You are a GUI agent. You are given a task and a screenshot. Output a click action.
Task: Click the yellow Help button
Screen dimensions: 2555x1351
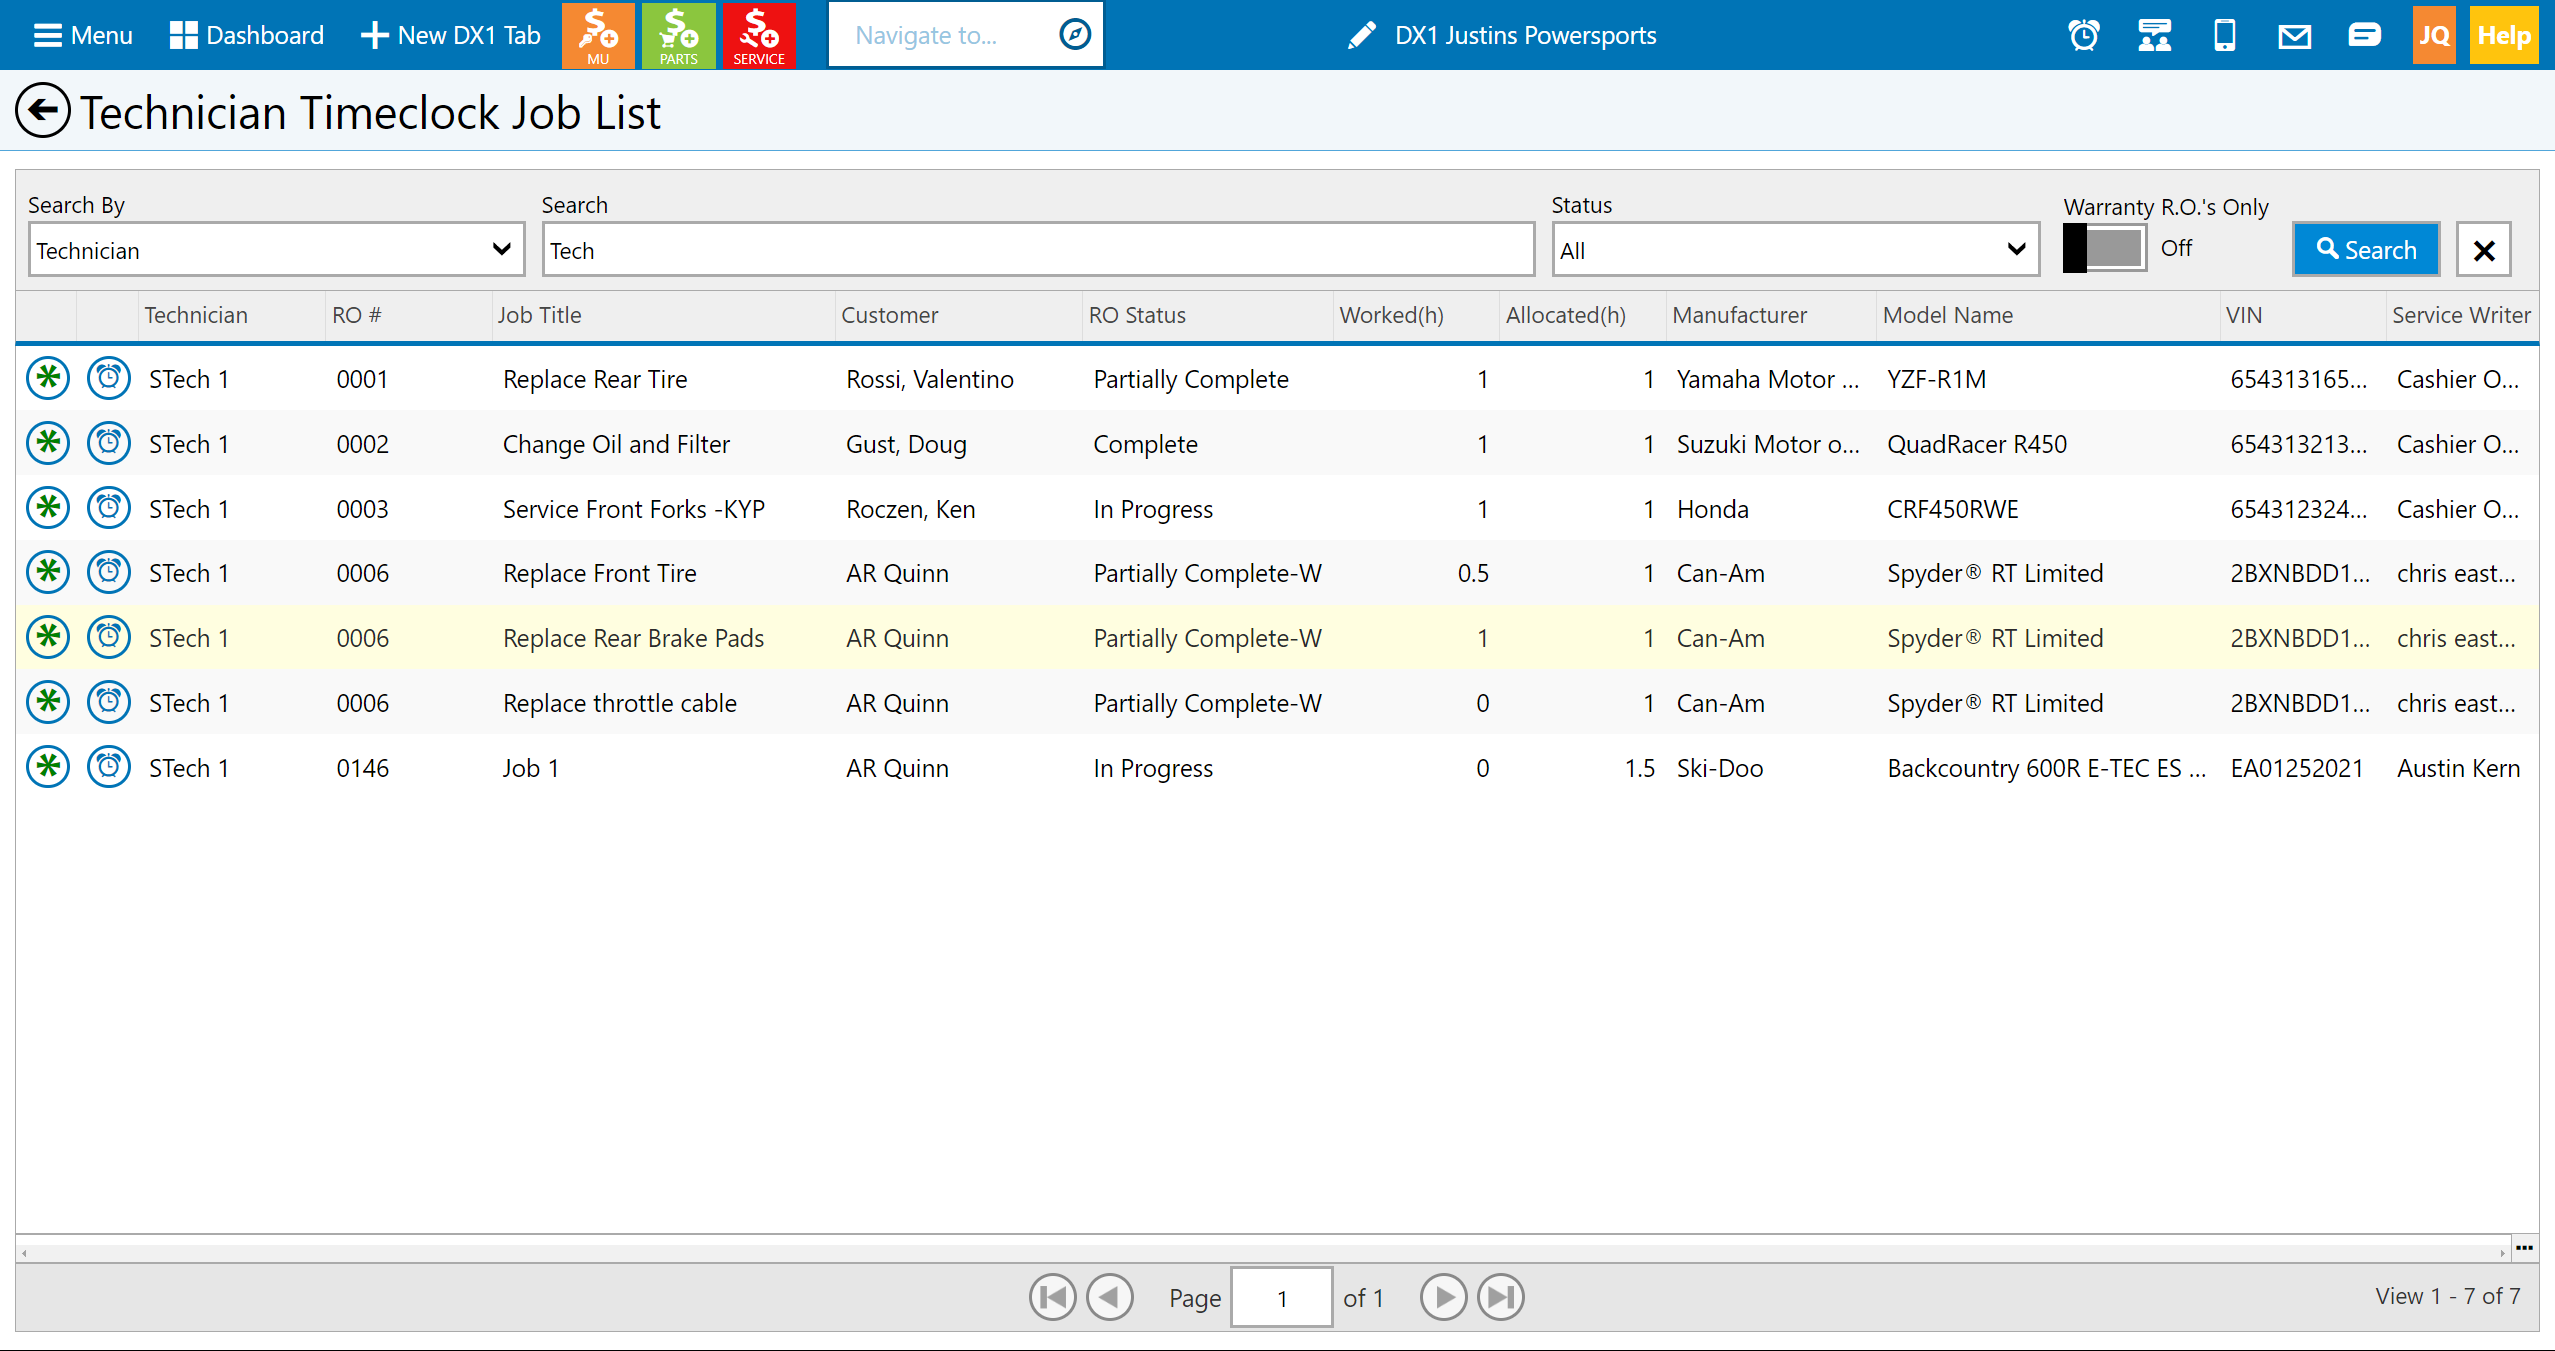pyautogui.click(x=2504, y=35)
